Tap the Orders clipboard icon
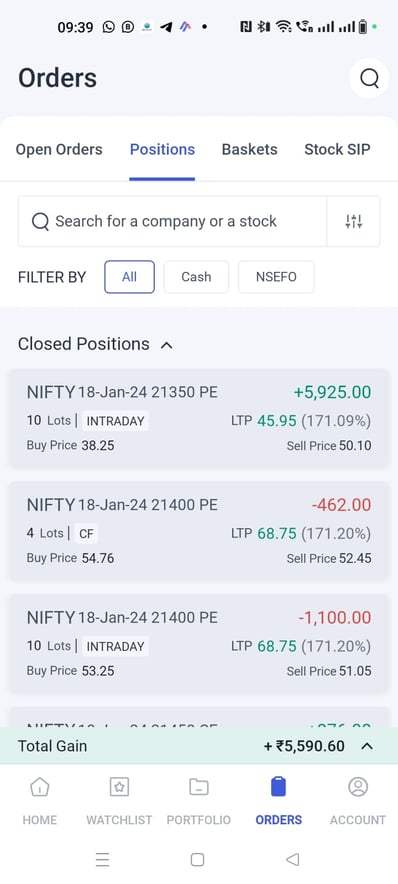This screenshot has height=884, width=398. [278, 786]
